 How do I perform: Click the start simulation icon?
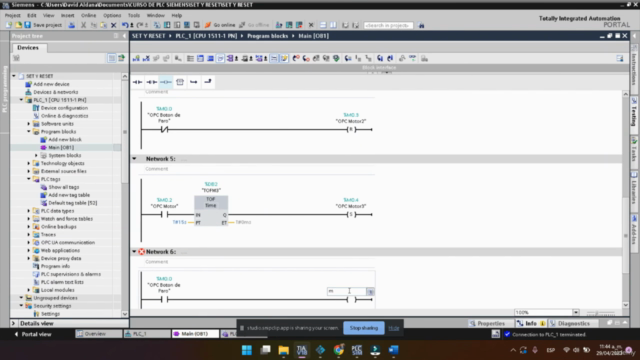tap(187, 25)
